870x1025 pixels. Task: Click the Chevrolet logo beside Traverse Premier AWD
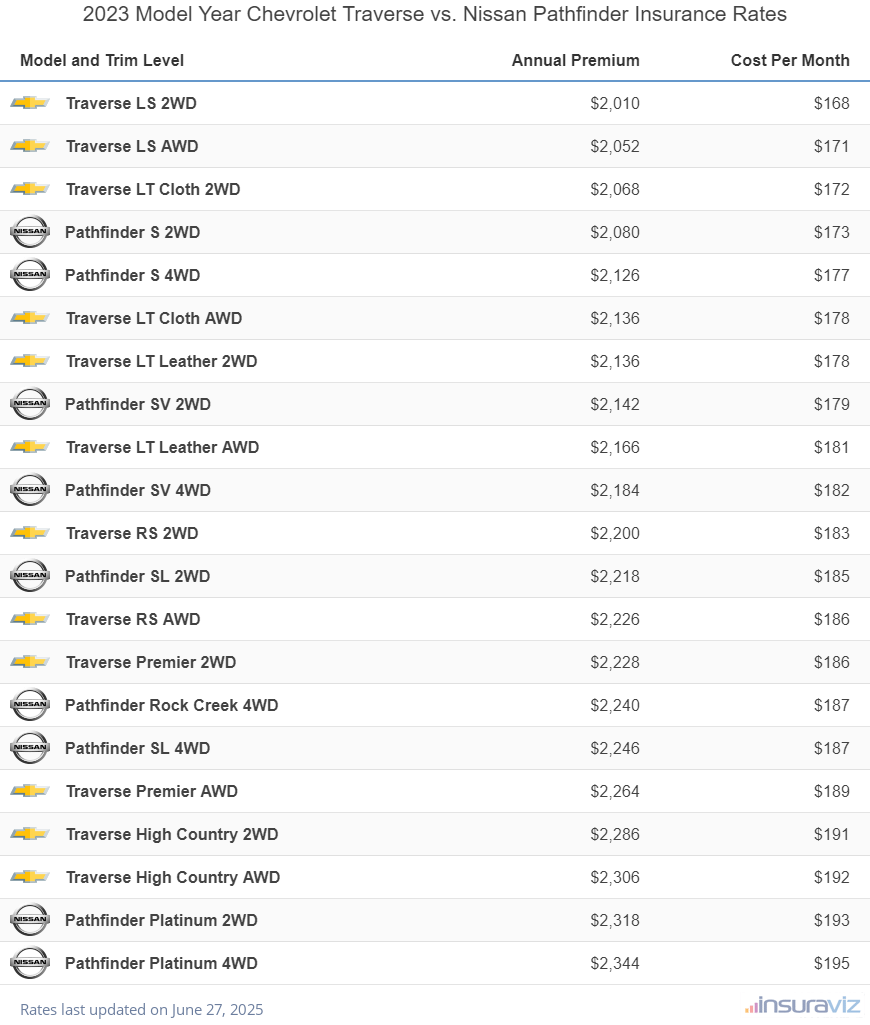click(30, 791)
